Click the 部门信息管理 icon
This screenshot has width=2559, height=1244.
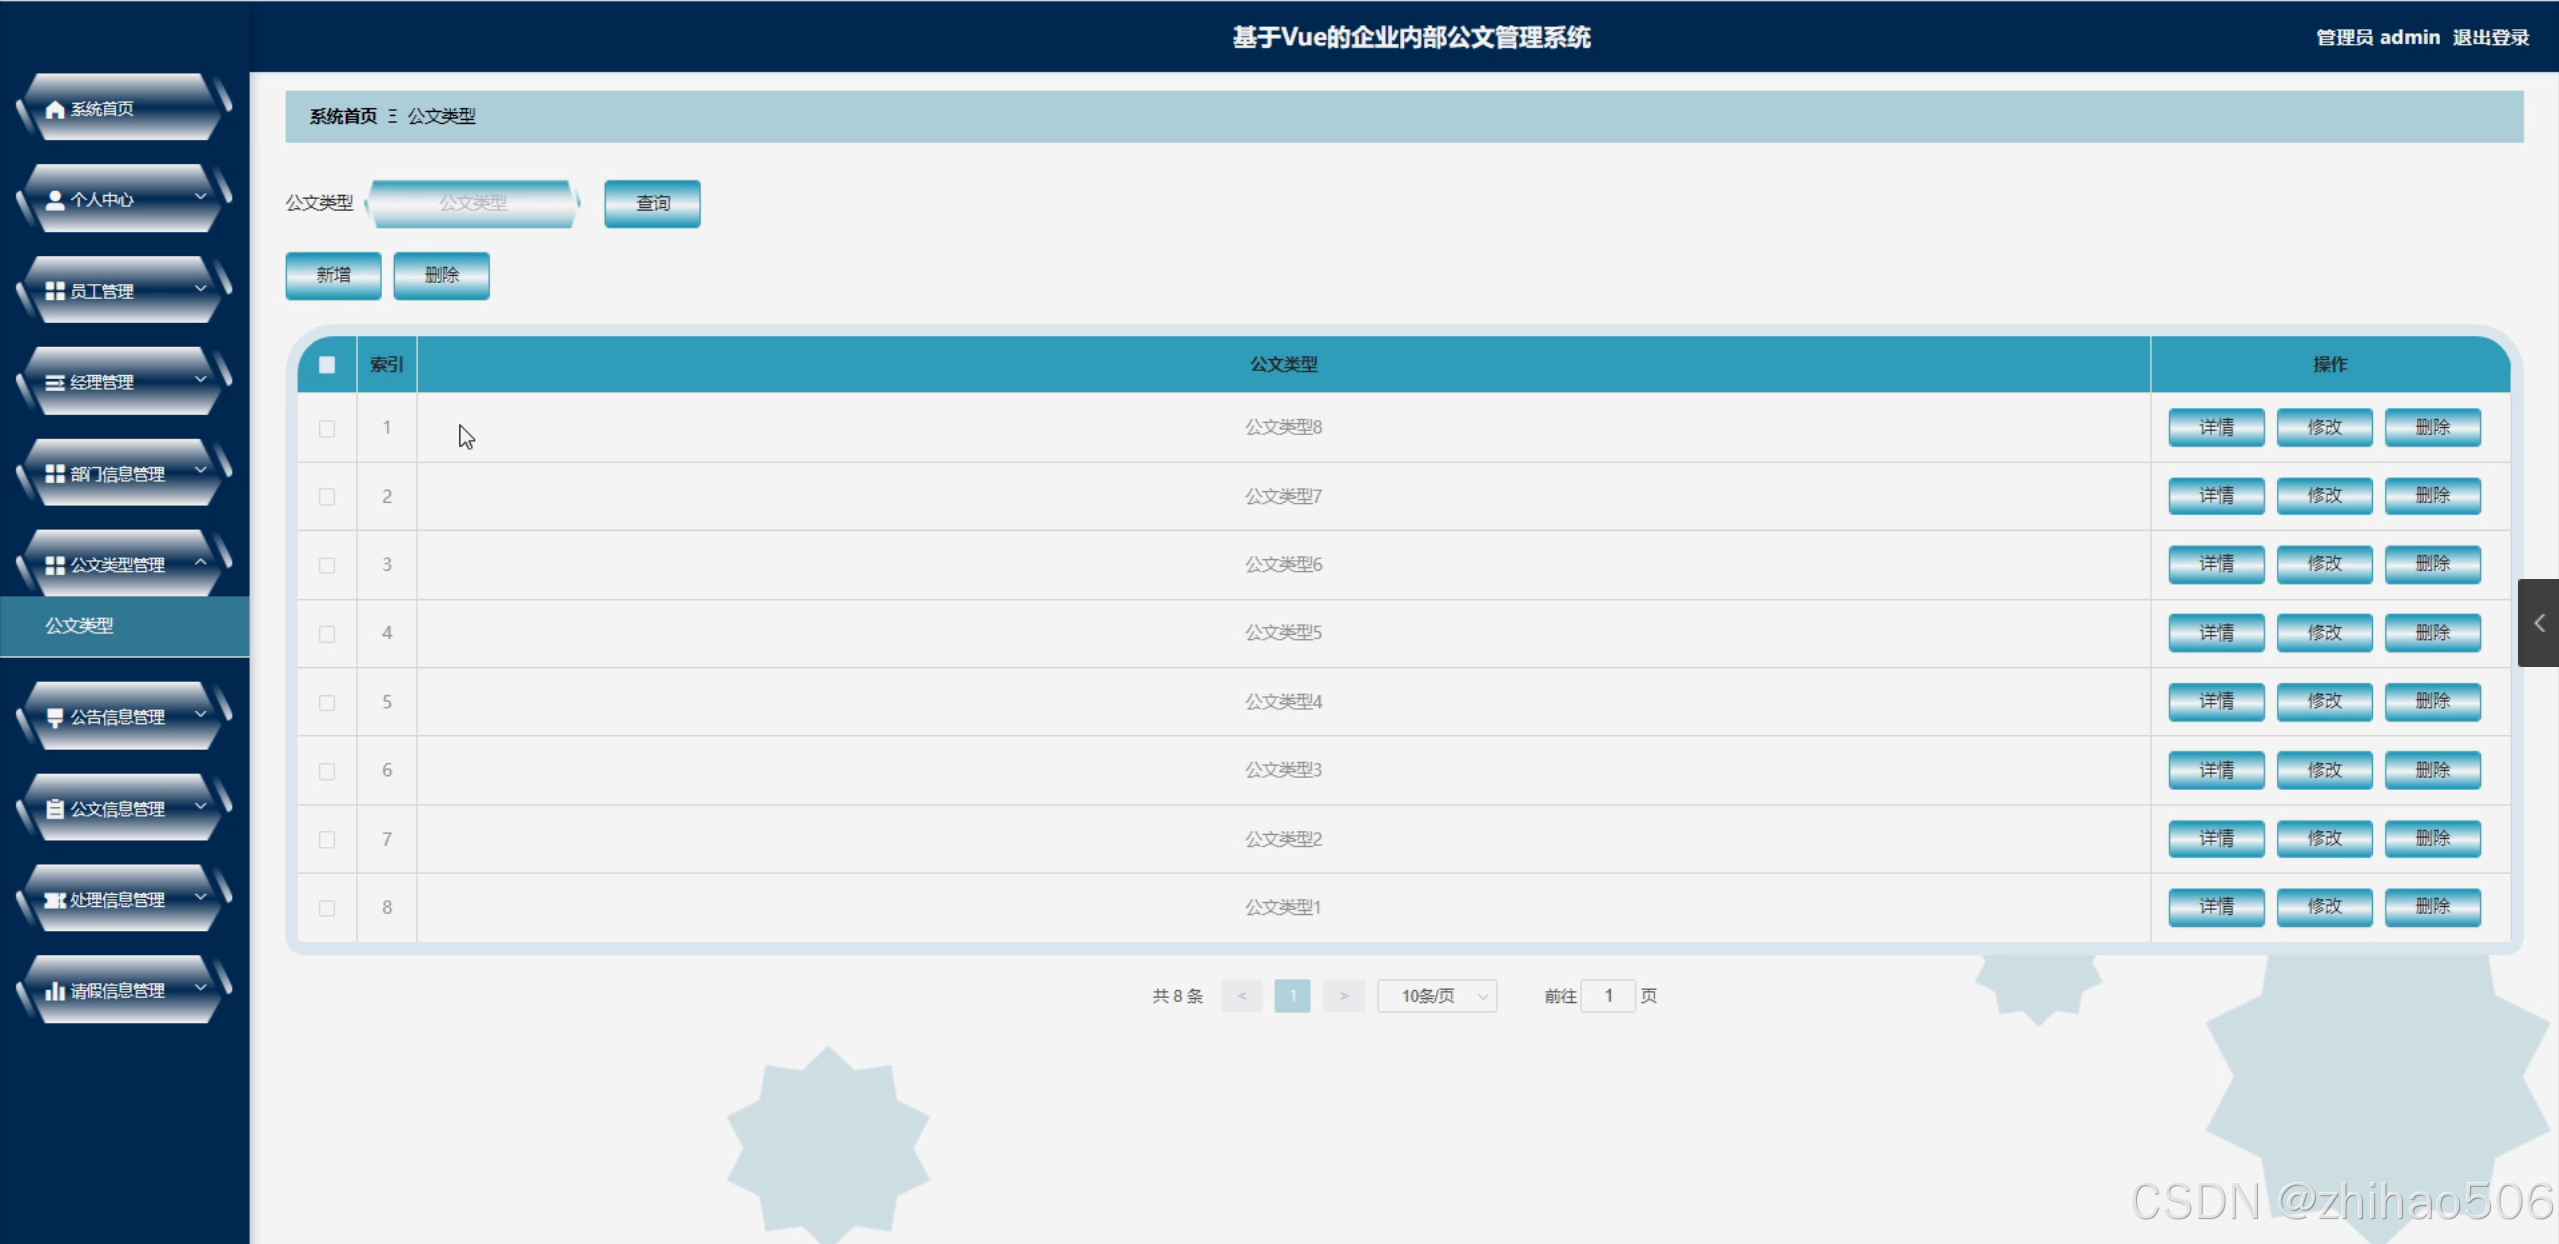[x=54, y=473]
